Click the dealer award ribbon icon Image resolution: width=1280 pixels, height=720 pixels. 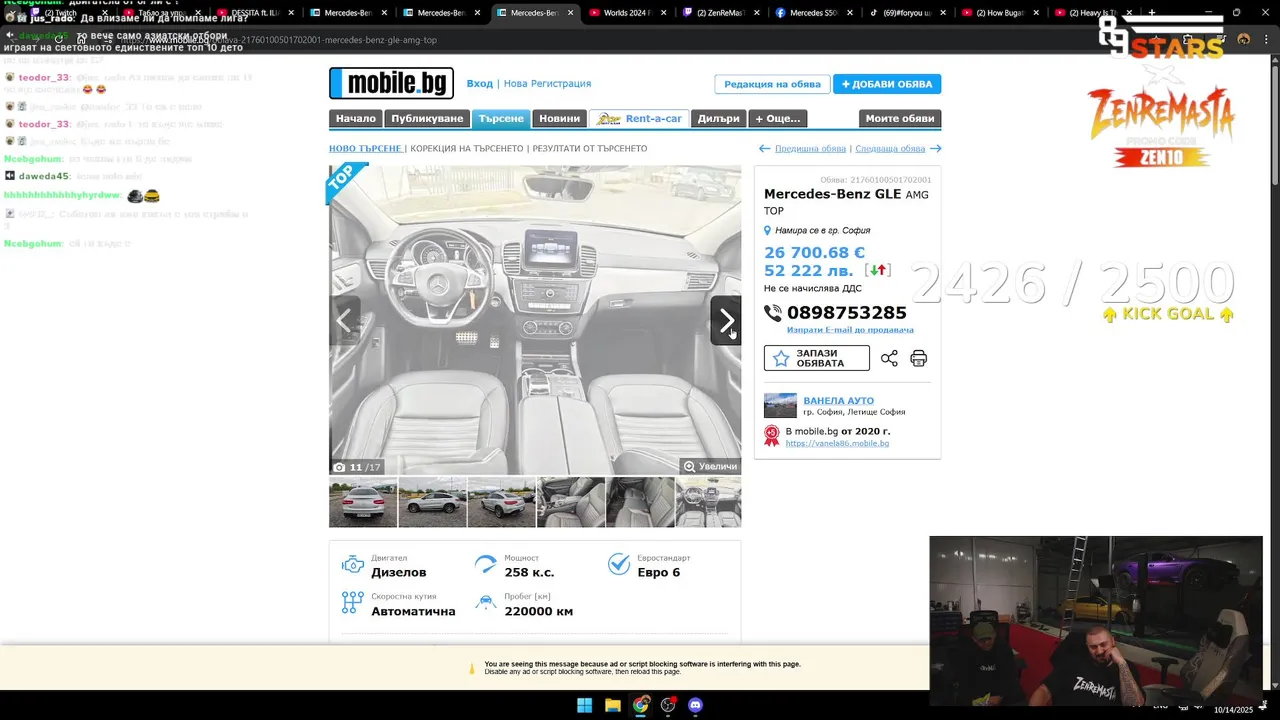point(772,436)
